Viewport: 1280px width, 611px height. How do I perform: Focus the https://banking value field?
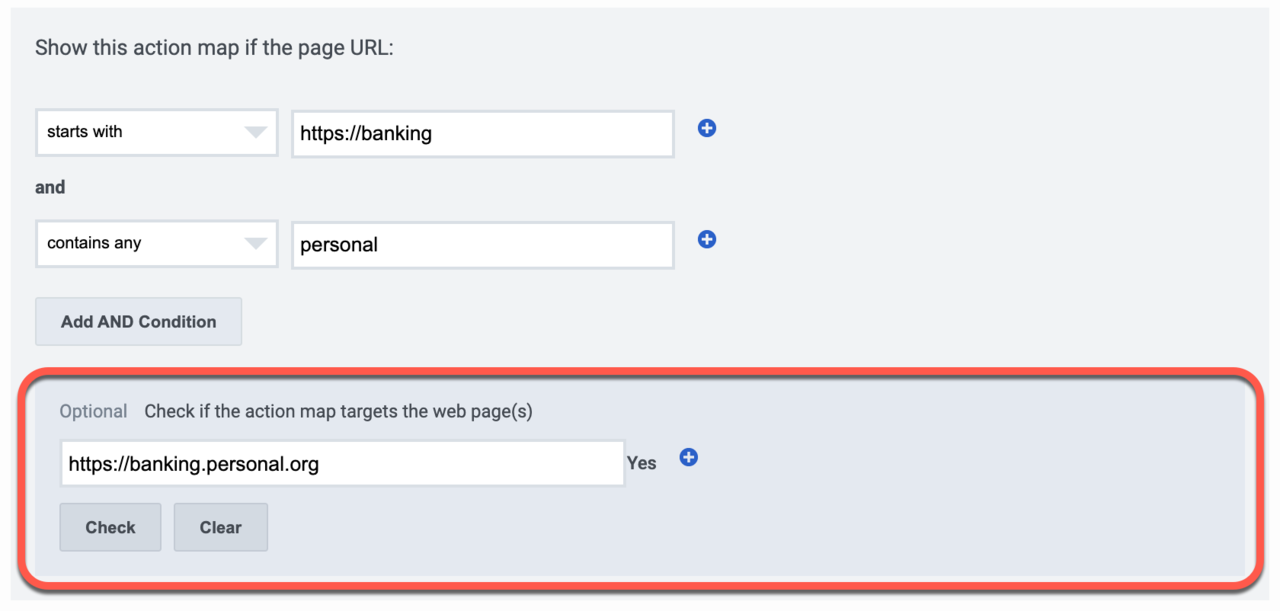coord(483,133)
